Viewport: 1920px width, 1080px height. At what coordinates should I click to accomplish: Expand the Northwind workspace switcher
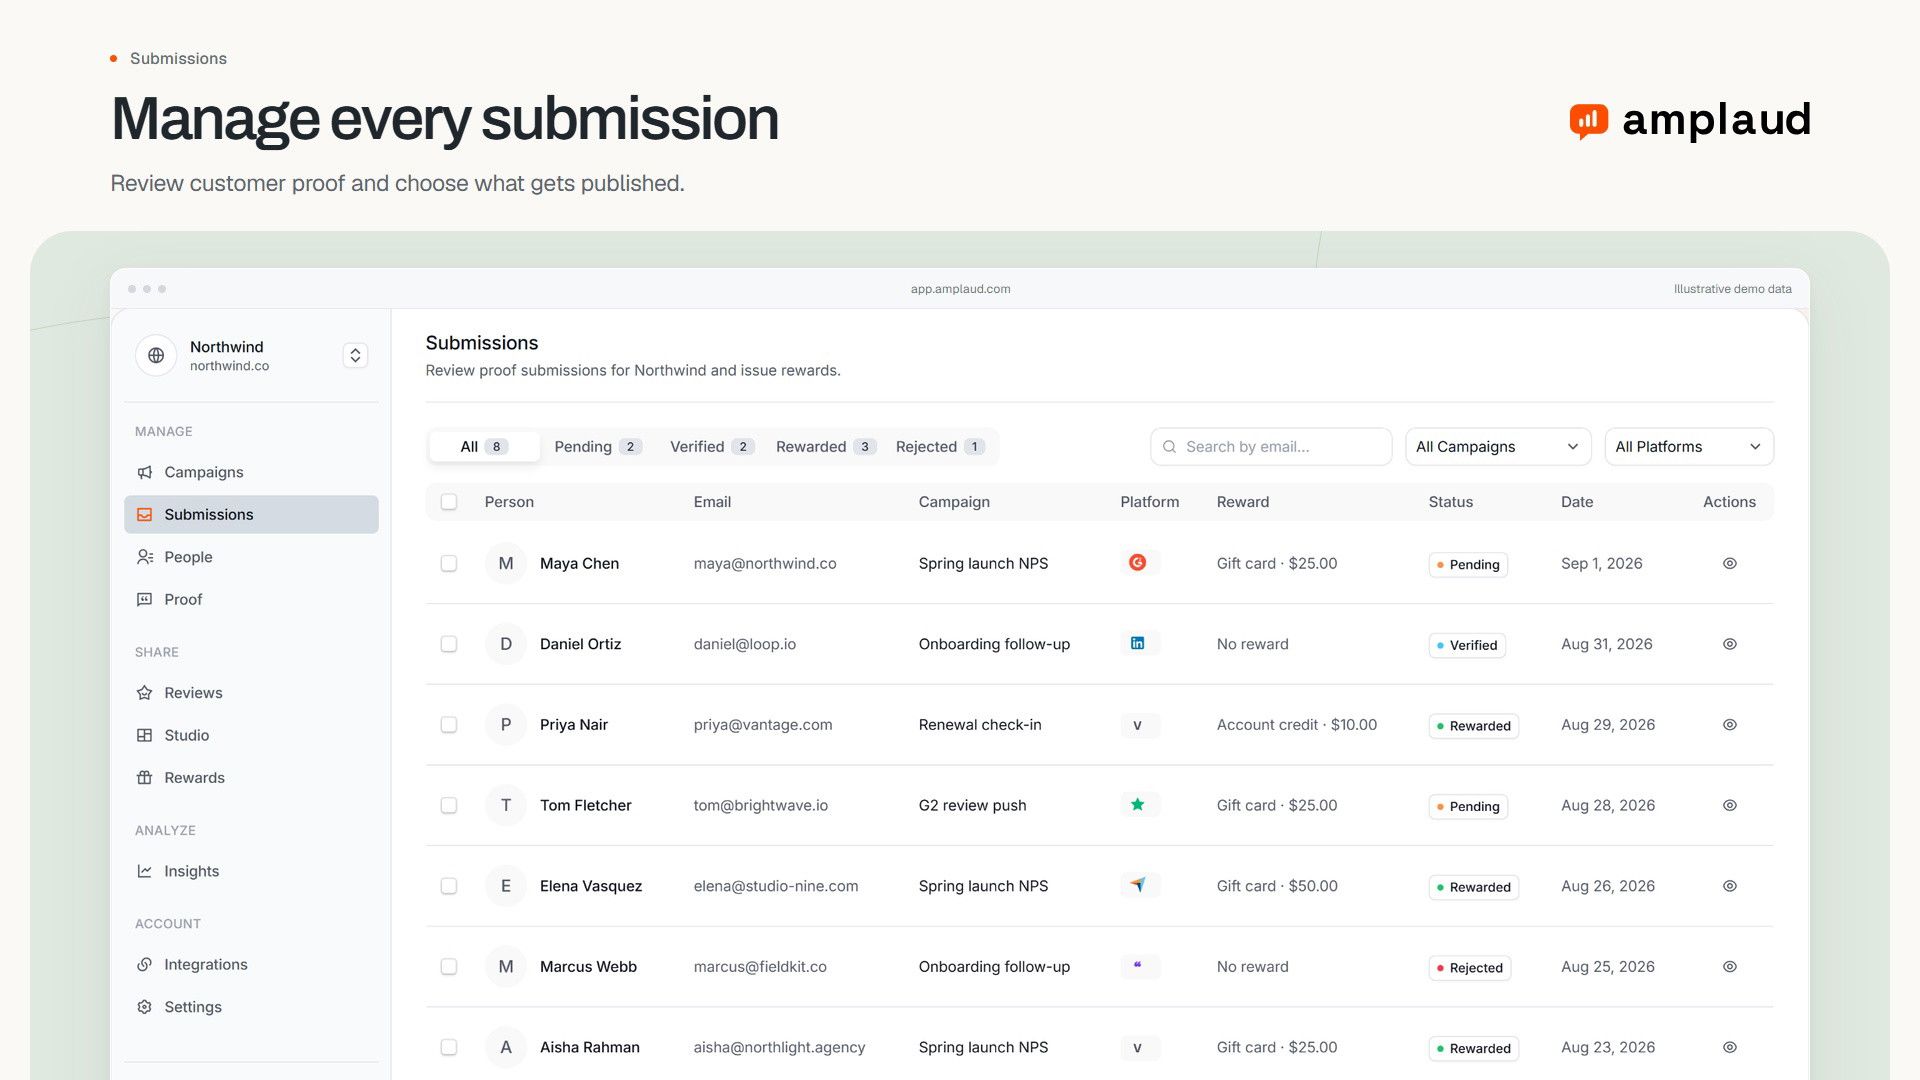click(x=355, y=355)
